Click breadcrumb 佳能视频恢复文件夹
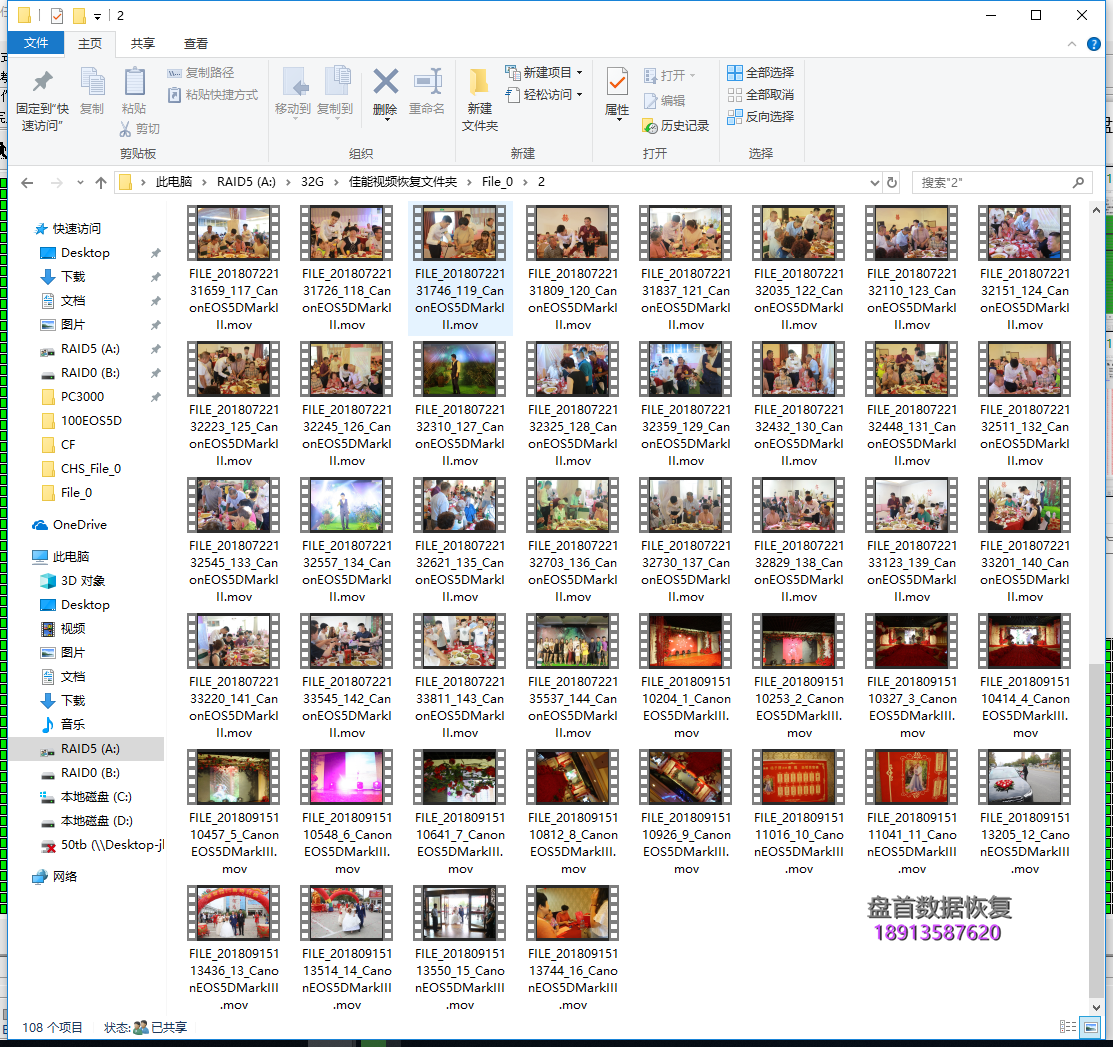The image size is (1113, 1047). [x=402, y=182]
